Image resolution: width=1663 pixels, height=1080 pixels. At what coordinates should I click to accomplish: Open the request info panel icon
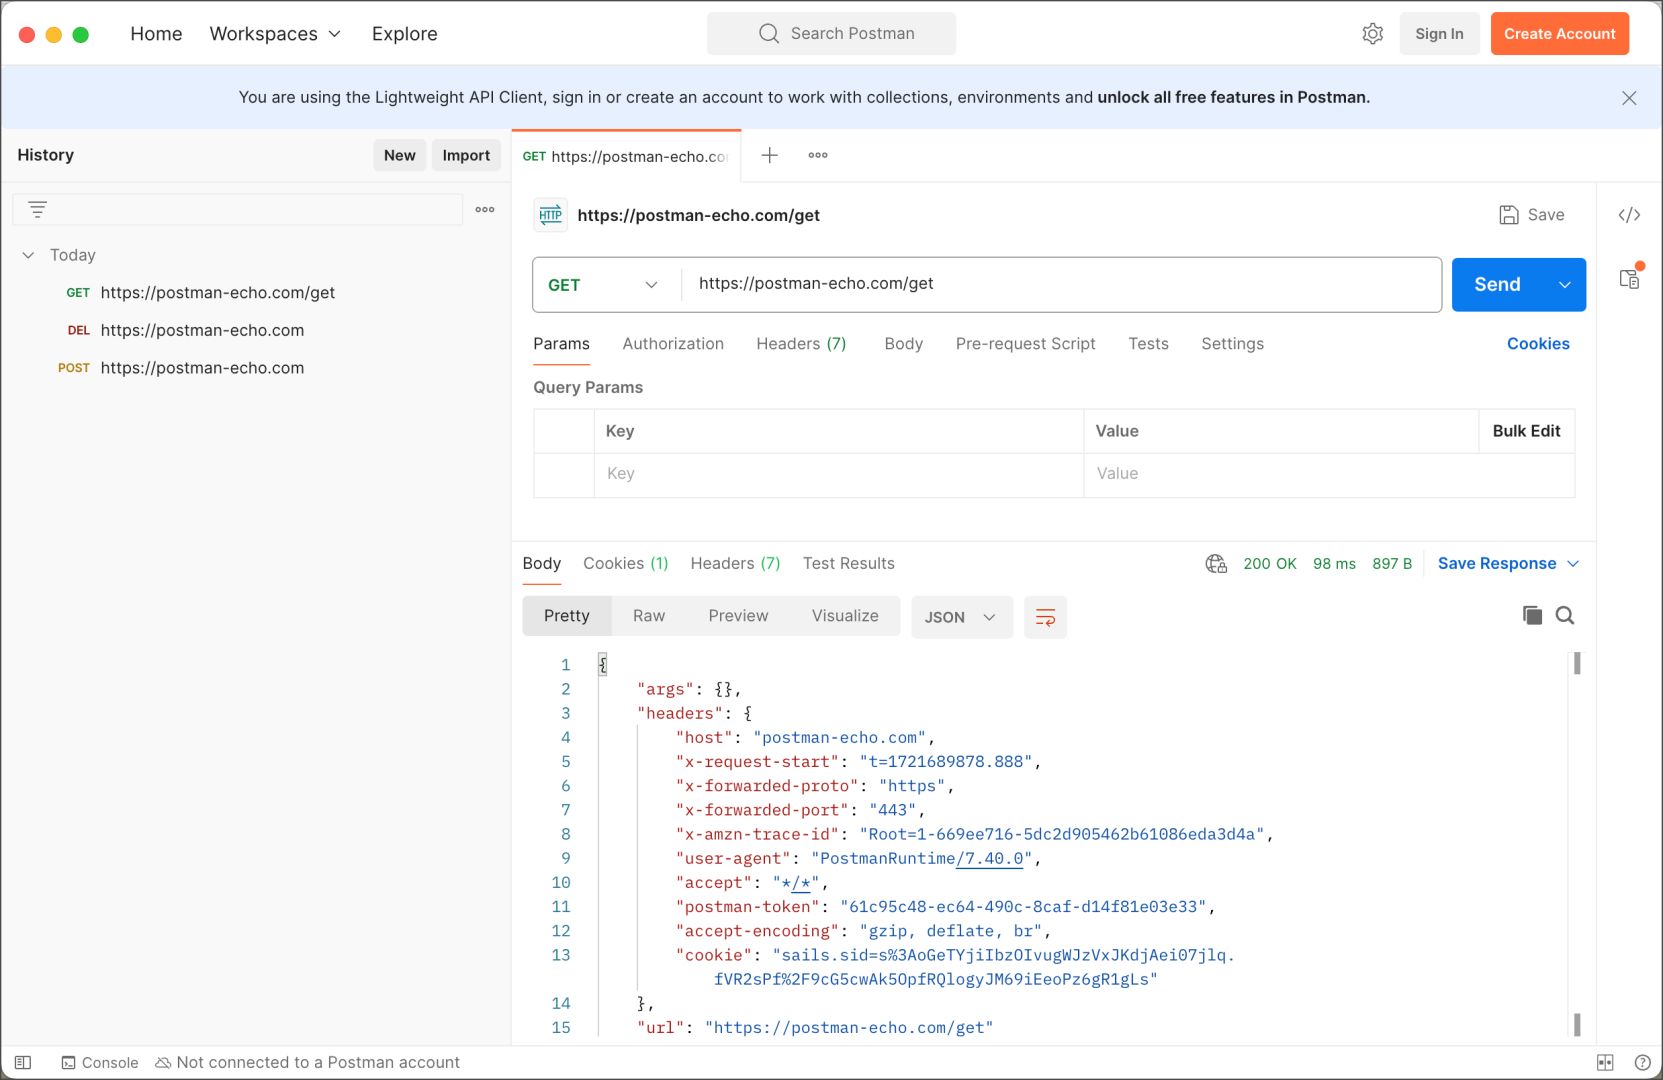(1630, 277)
